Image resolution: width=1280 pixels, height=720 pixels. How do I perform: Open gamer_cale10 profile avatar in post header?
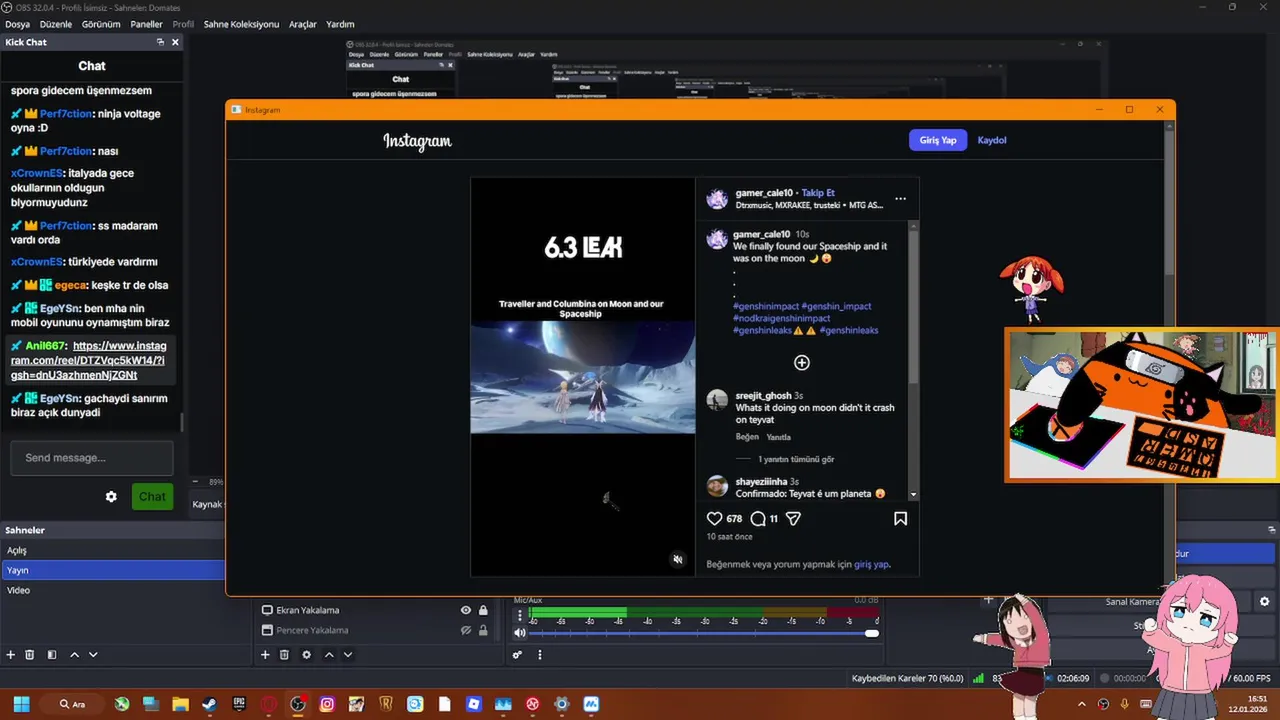(x=717, y=198)
